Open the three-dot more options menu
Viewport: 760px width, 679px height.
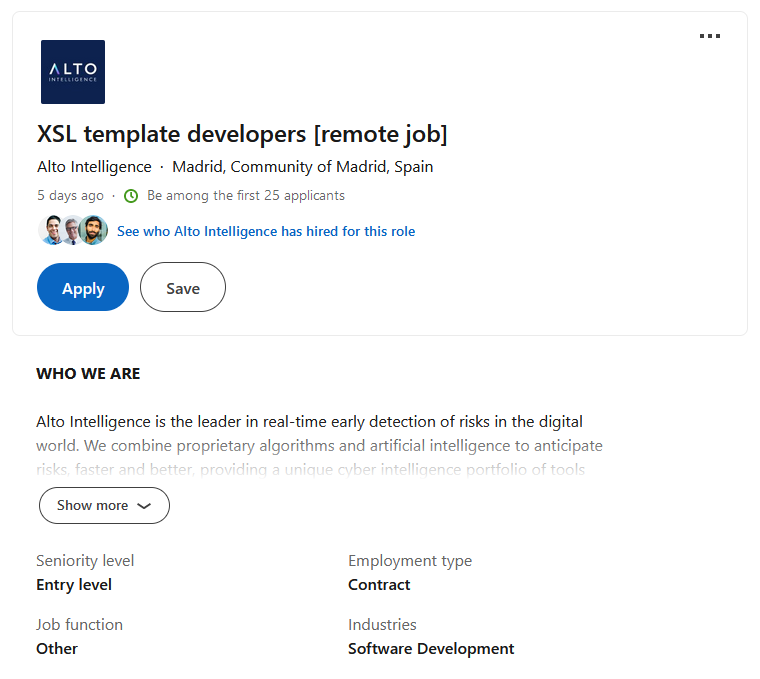tap(710, 36)
